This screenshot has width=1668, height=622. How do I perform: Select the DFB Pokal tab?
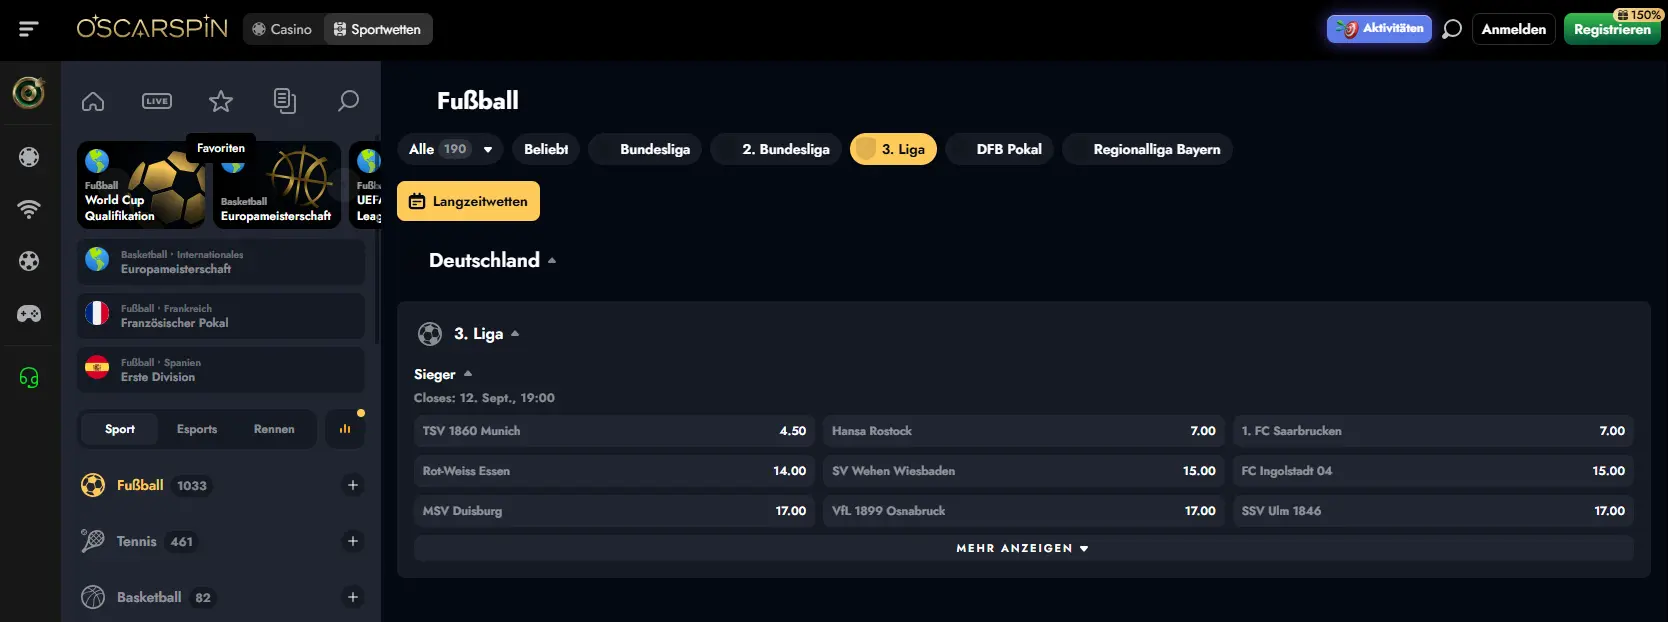coord(1008,149)
